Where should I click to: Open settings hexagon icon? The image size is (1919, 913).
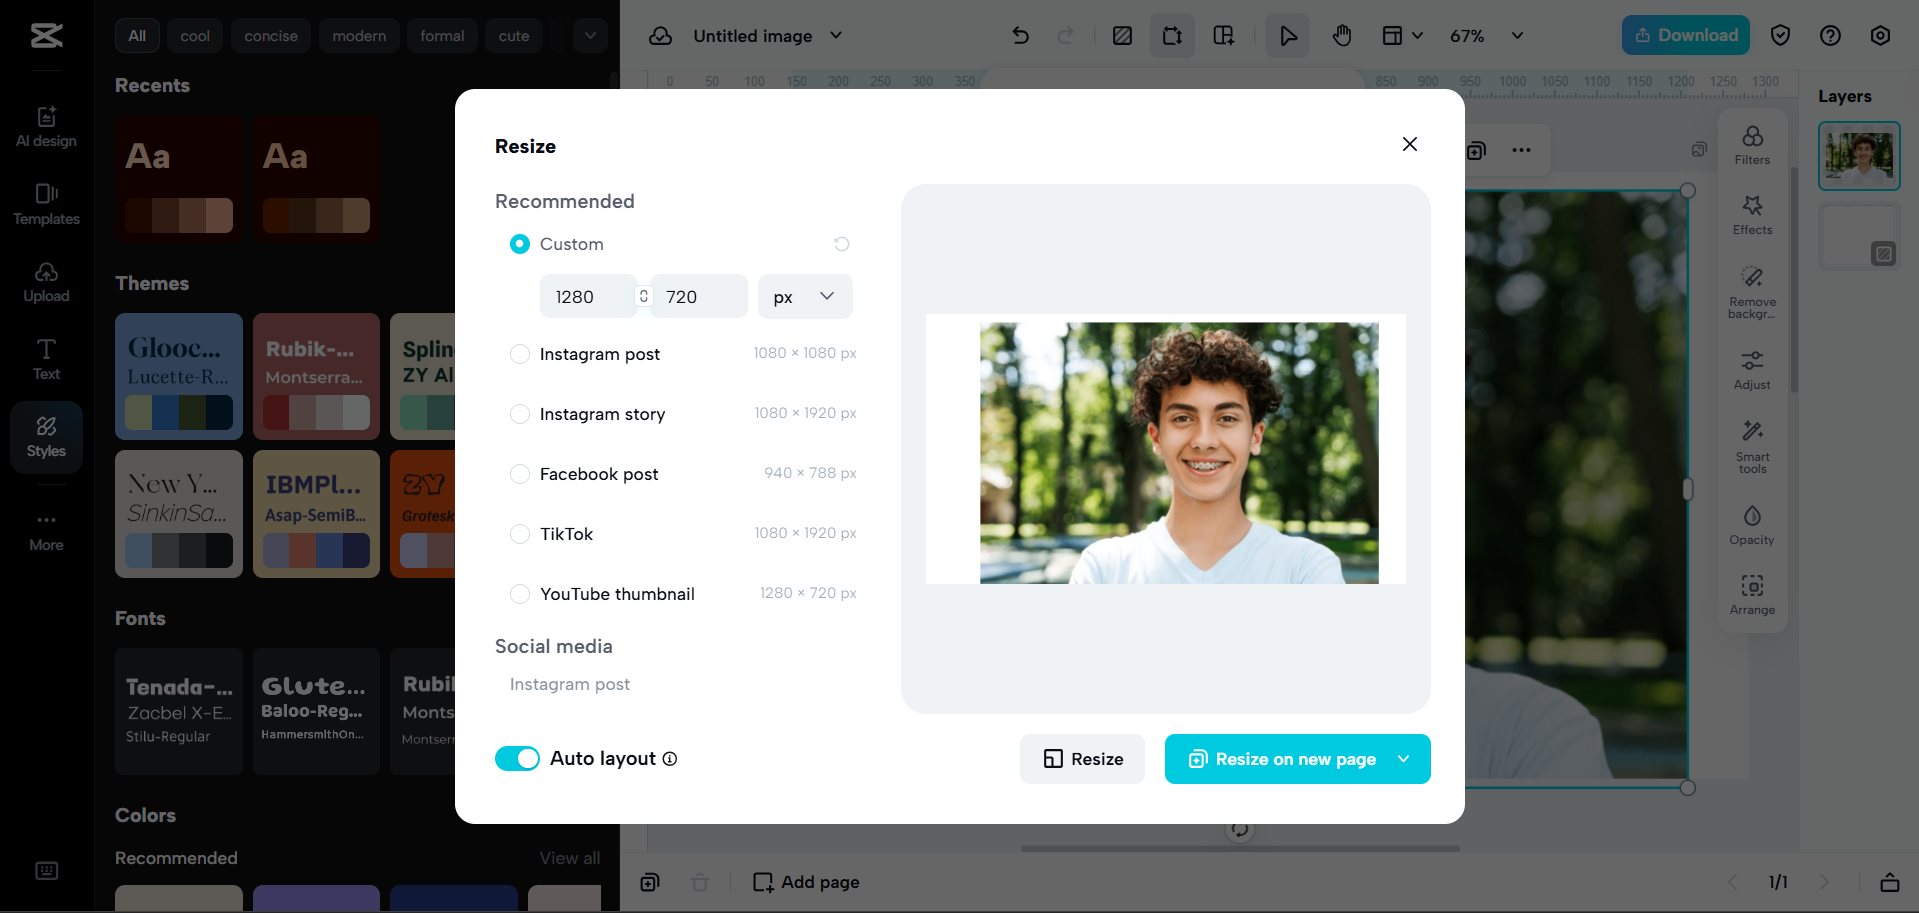[1880, 36]
